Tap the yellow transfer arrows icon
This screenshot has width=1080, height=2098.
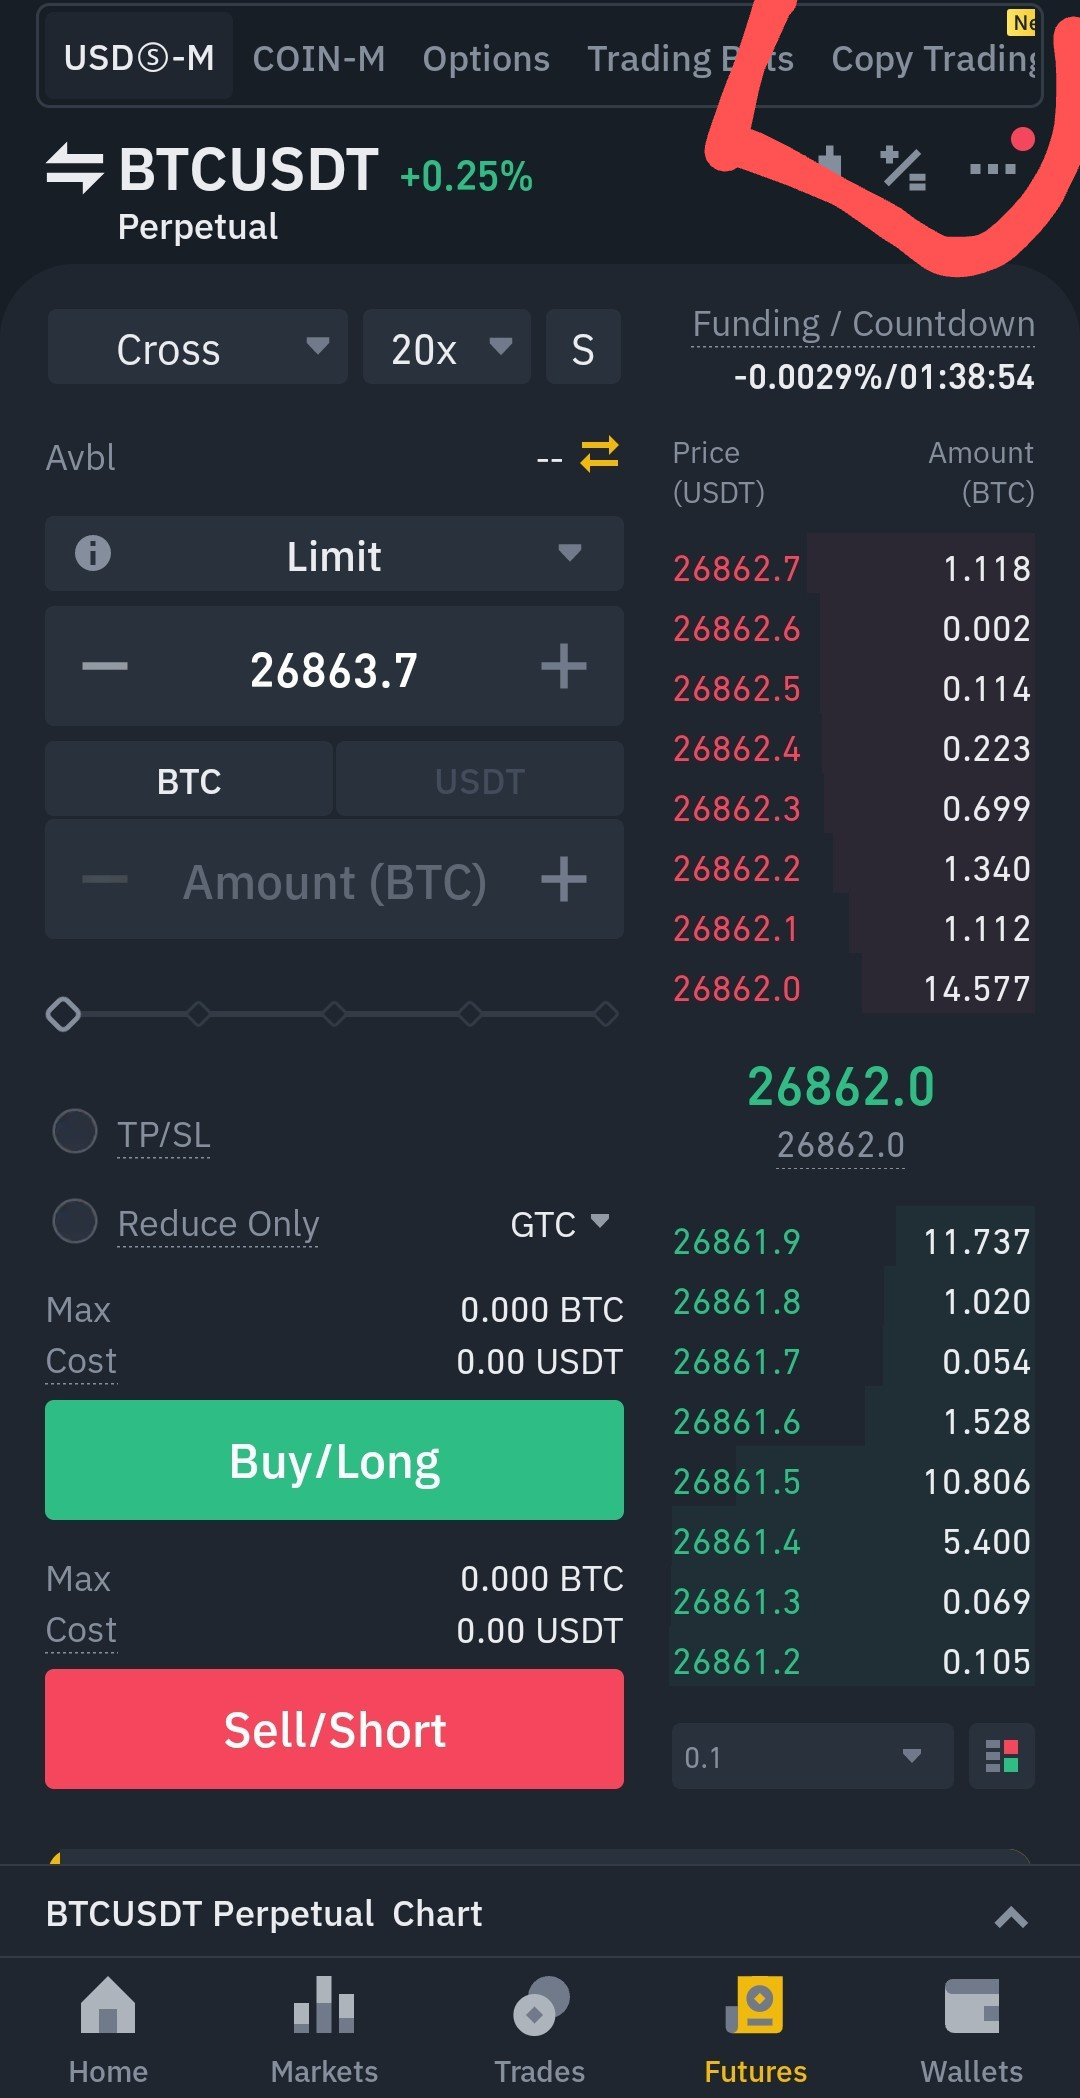[x=600, y=455]
